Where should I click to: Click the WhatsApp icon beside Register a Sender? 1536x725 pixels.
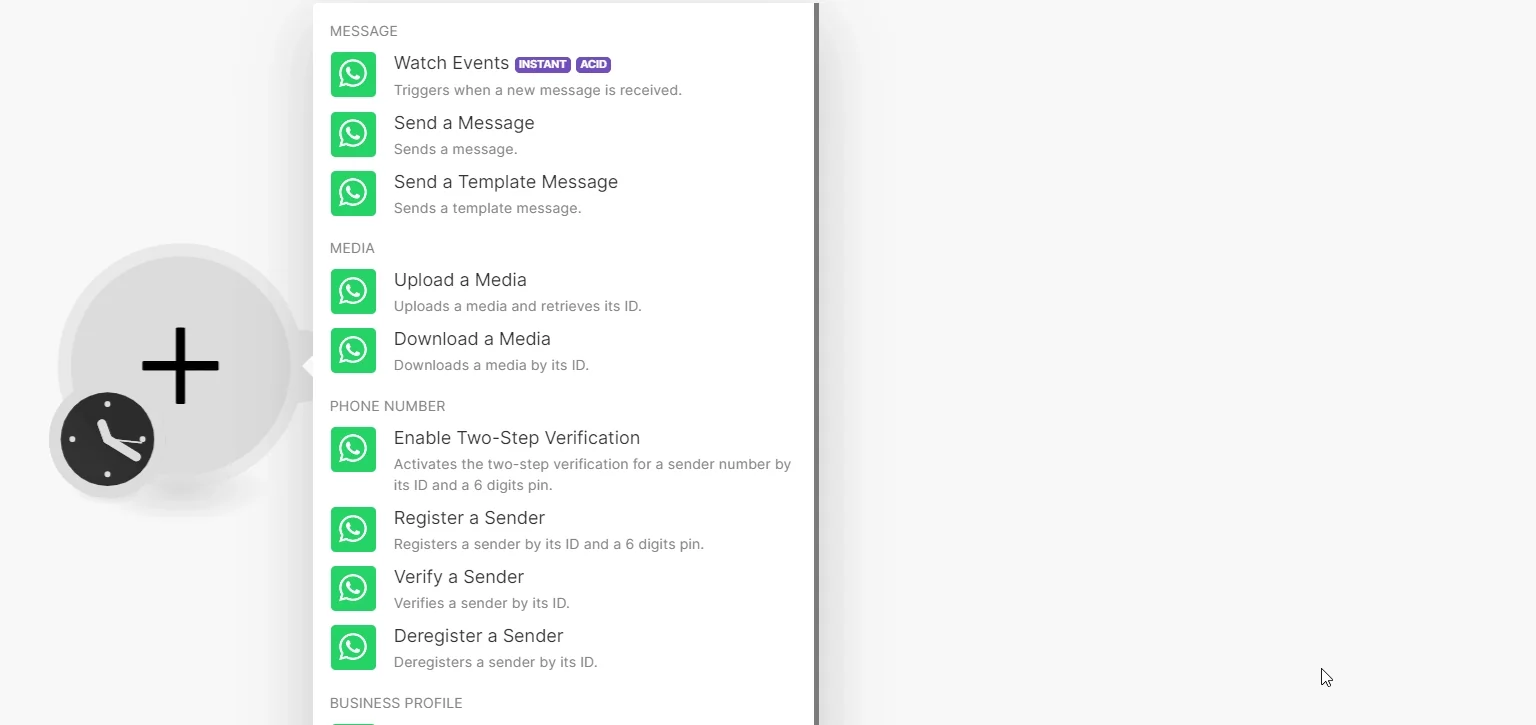pyautogui.click(x=353, y=529)
